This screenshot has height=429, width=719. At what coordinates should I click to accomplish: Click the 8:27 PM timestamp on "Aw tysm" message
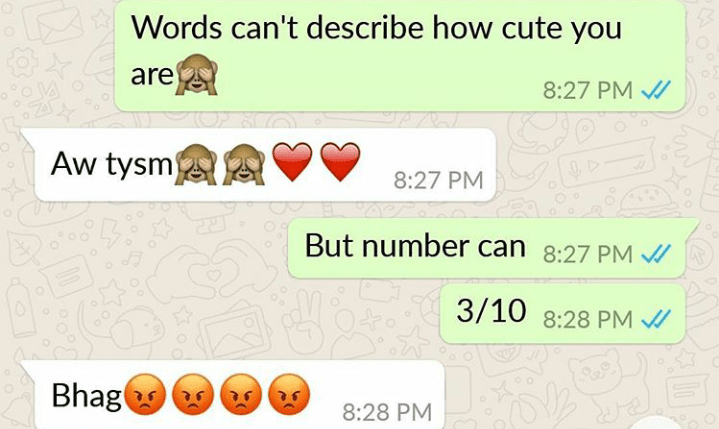pos(438,180)
